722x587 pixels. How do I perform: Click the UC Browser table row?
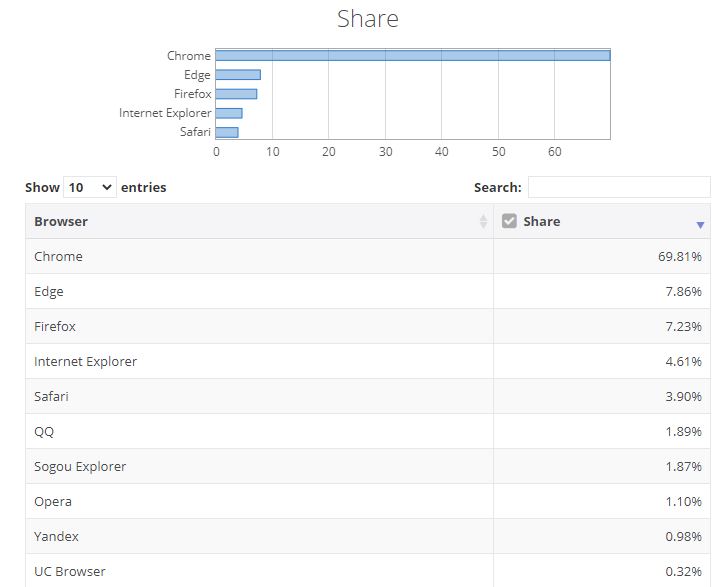point(367,571)
